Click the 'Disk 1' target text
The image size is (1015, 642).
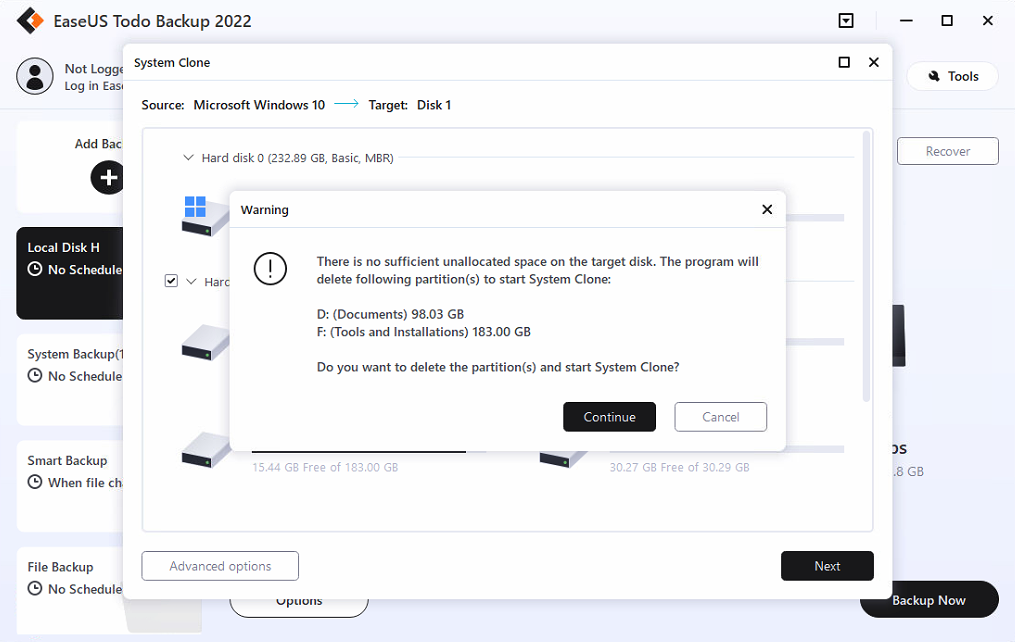tap(434, 105)
